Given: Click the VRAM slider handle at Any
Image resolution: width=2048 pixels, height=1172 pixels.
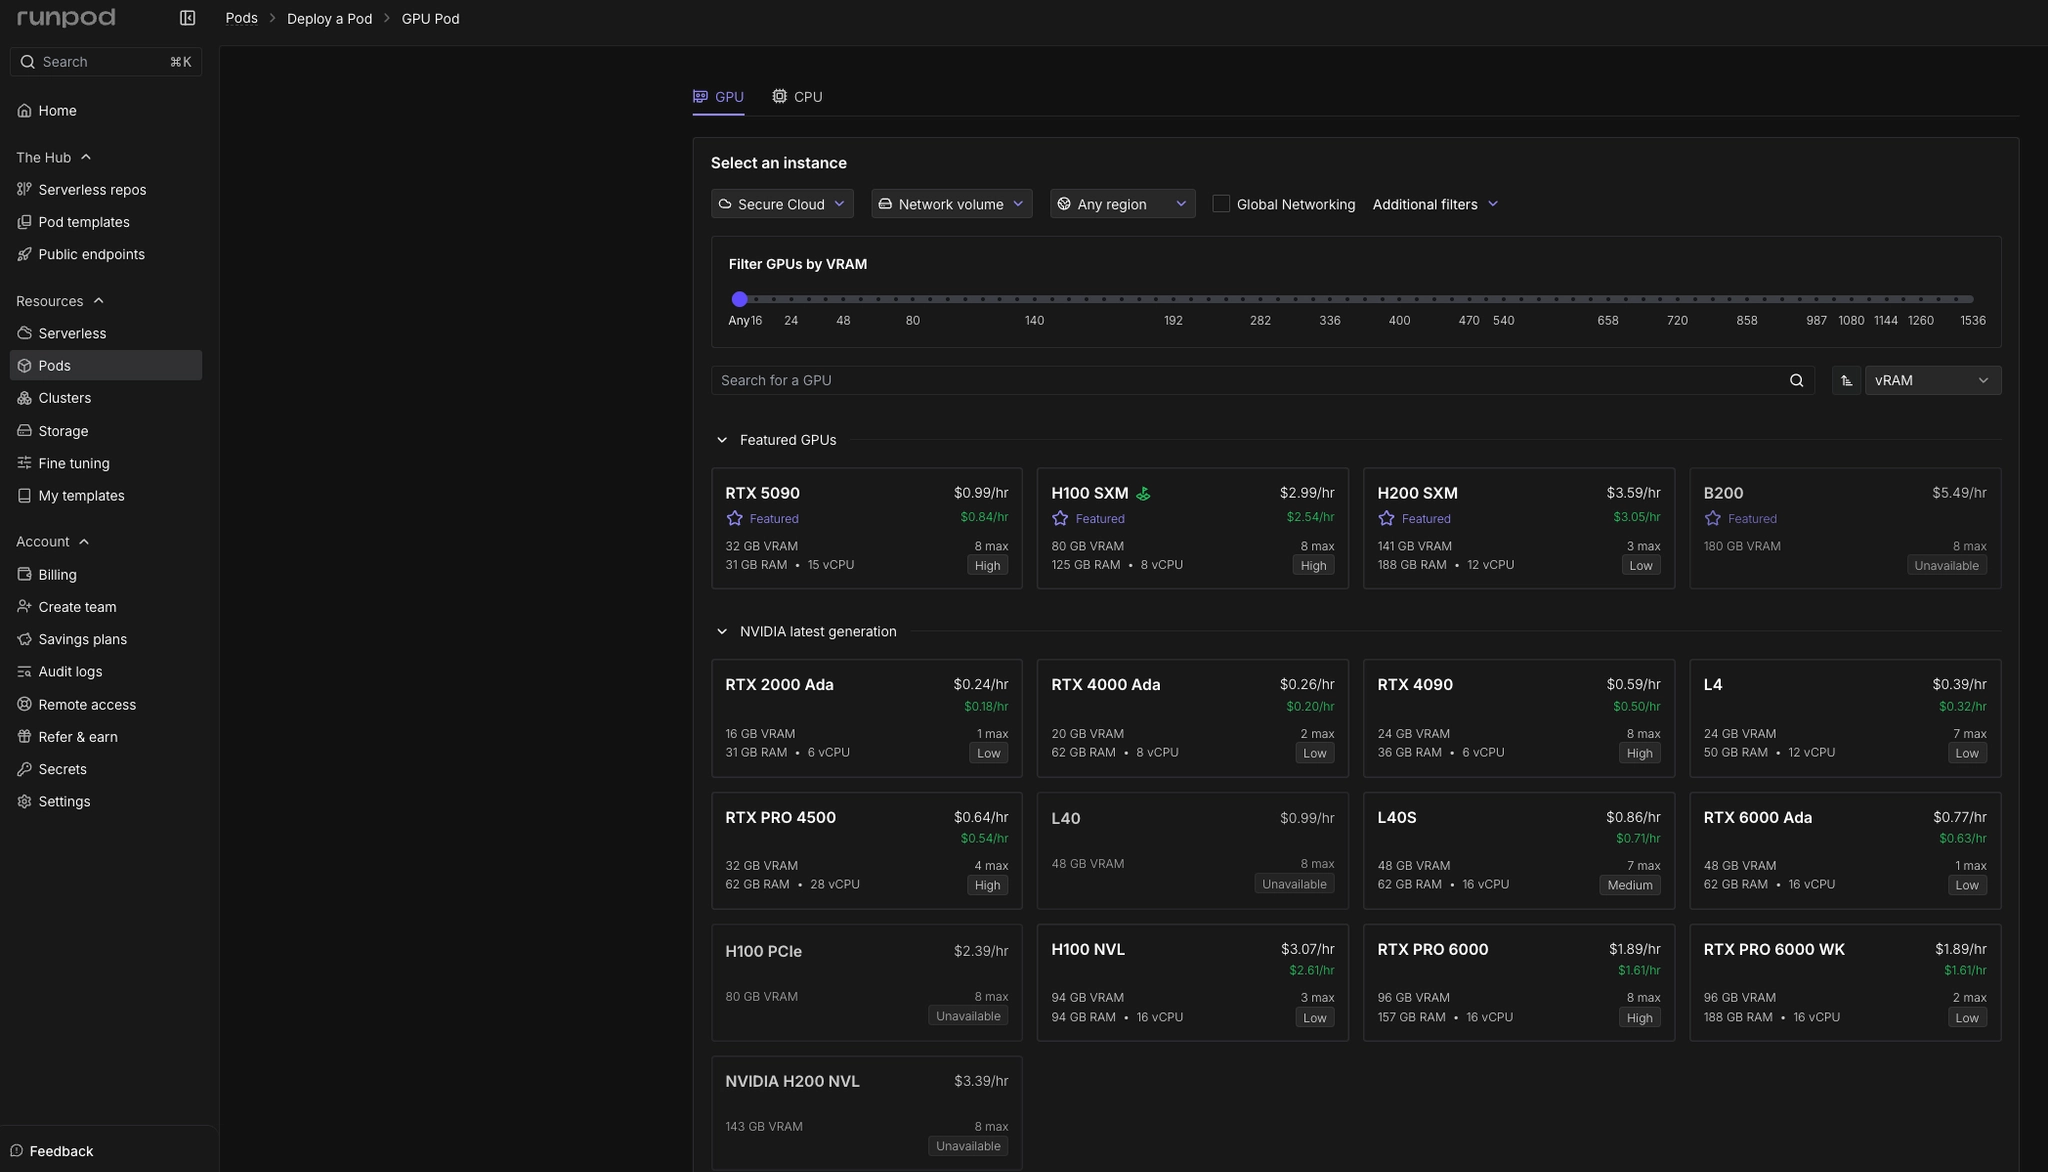Looking at the screenshot, I should pyautogui.click(x=740, y=299).
